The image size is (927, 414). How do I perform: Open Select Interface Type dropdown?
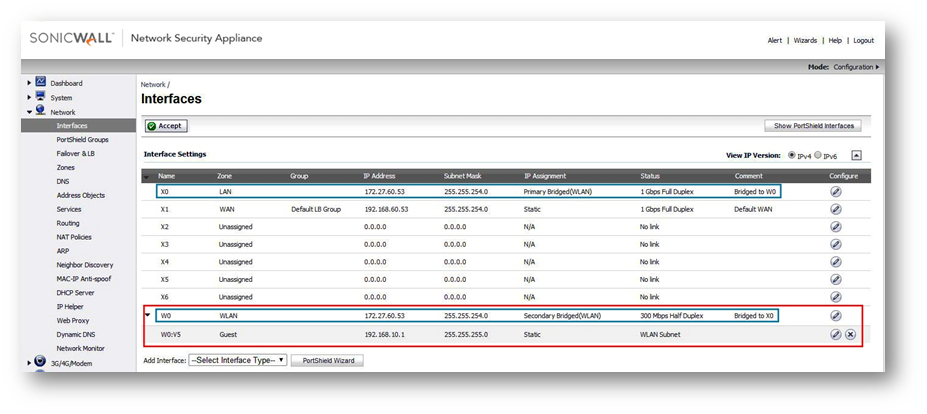click(x=238, y=360)
